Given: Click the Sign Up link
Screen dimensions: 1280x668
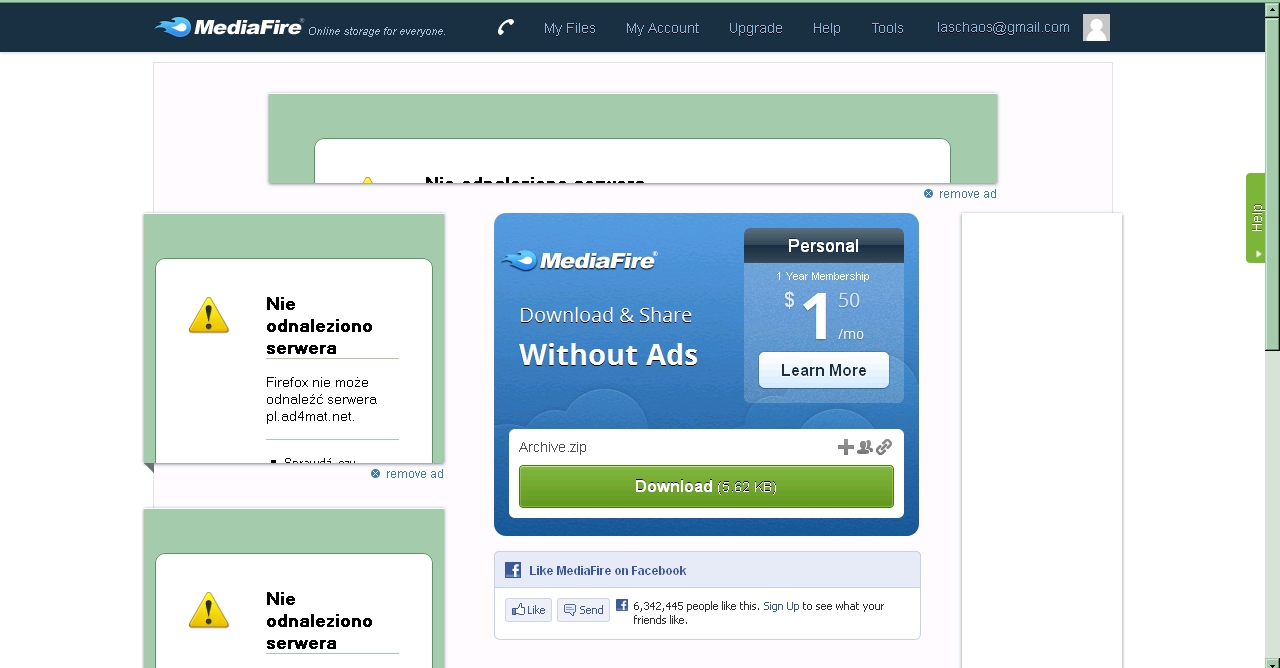Looking at the screenshot, I should tap(781, 606).
